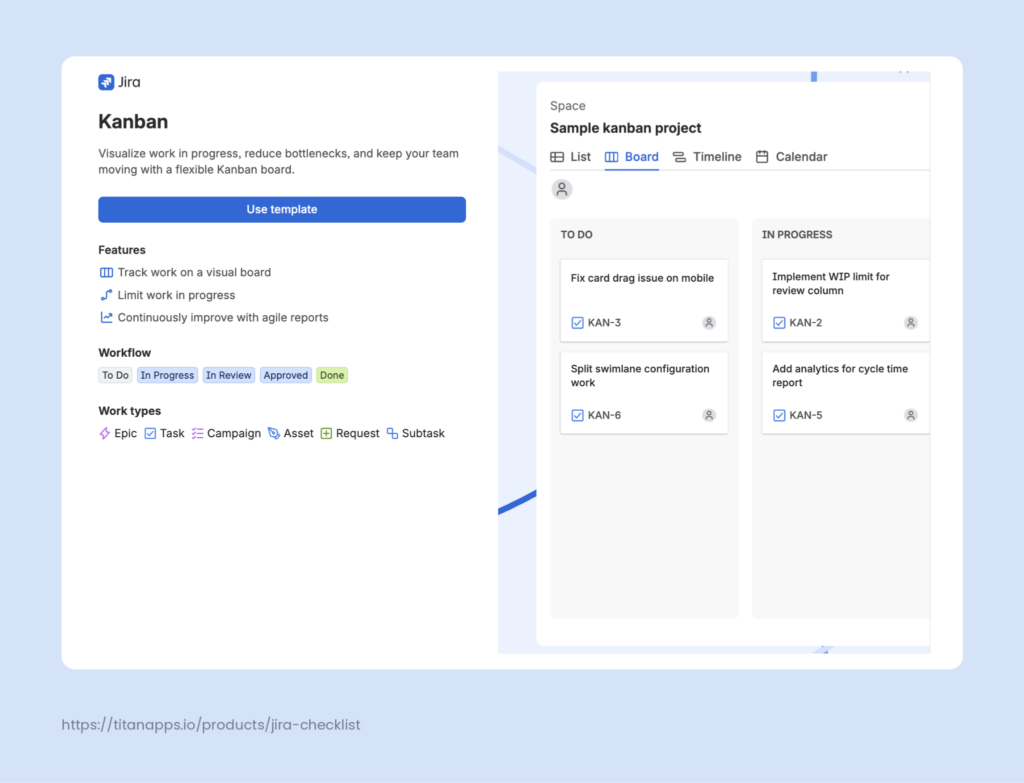Click the Asset tag icon
This screenshot has width=1024, height=783.
(x=274, y=434)
